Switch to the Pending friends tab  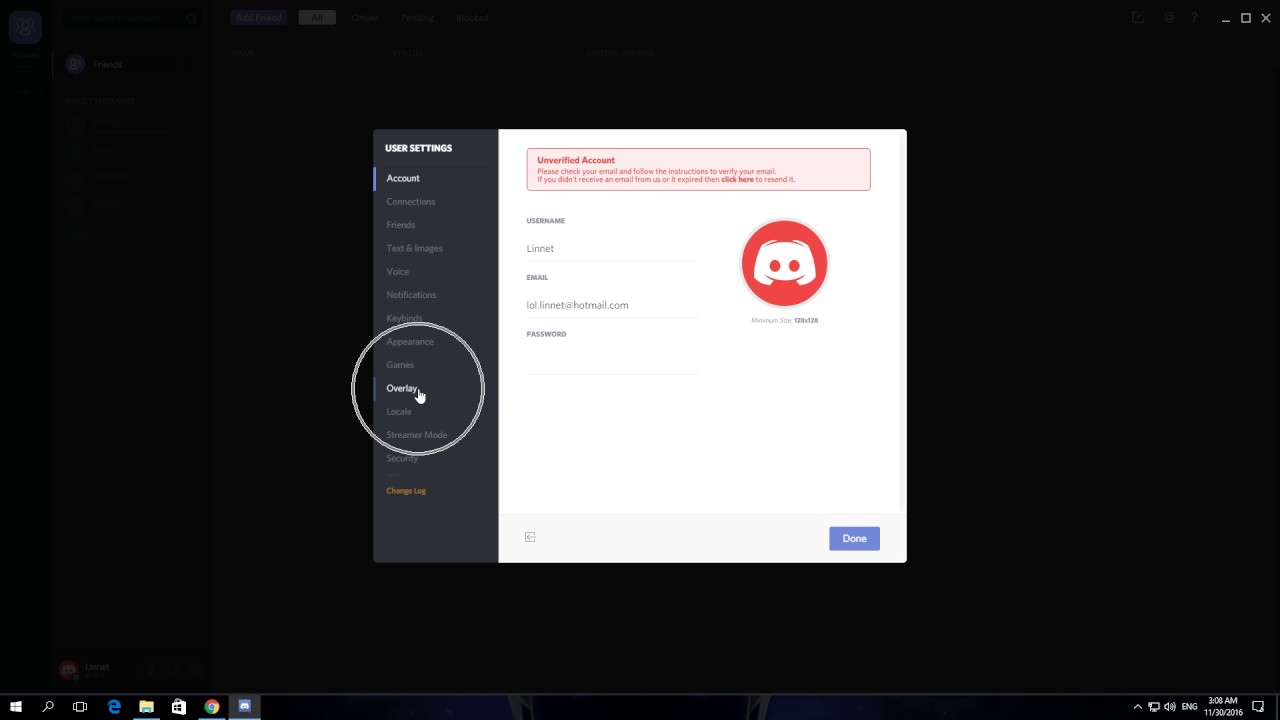tap(417, 17)
